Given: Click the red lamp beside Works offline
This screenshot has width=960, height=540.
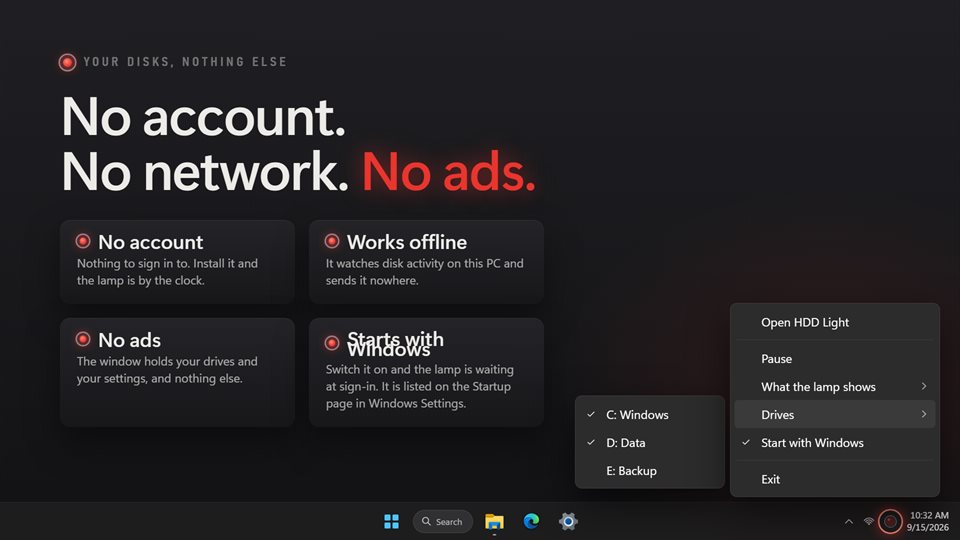Looking at the screenshot, I should [x=332, y=241].
